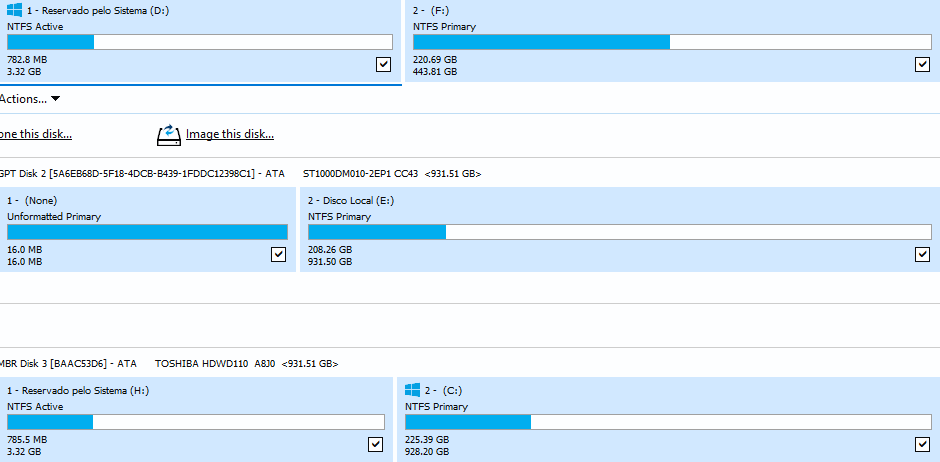This screenshot has height=462, width=940.
Task: Uncheck the F: partition checkbox
Action: pyautogui.click(x=923, y=64)
